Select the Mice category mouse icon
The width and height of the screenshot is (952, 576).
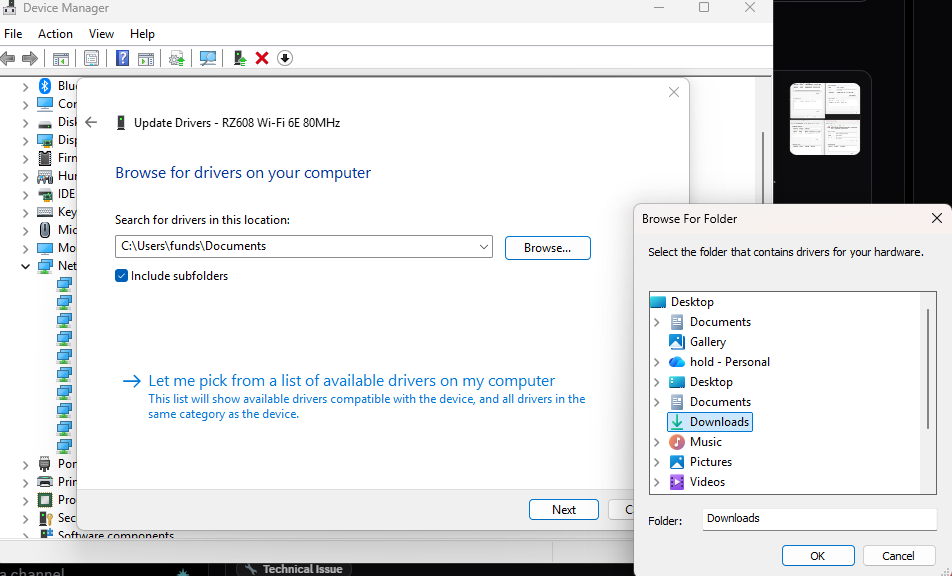pos(45,230)
